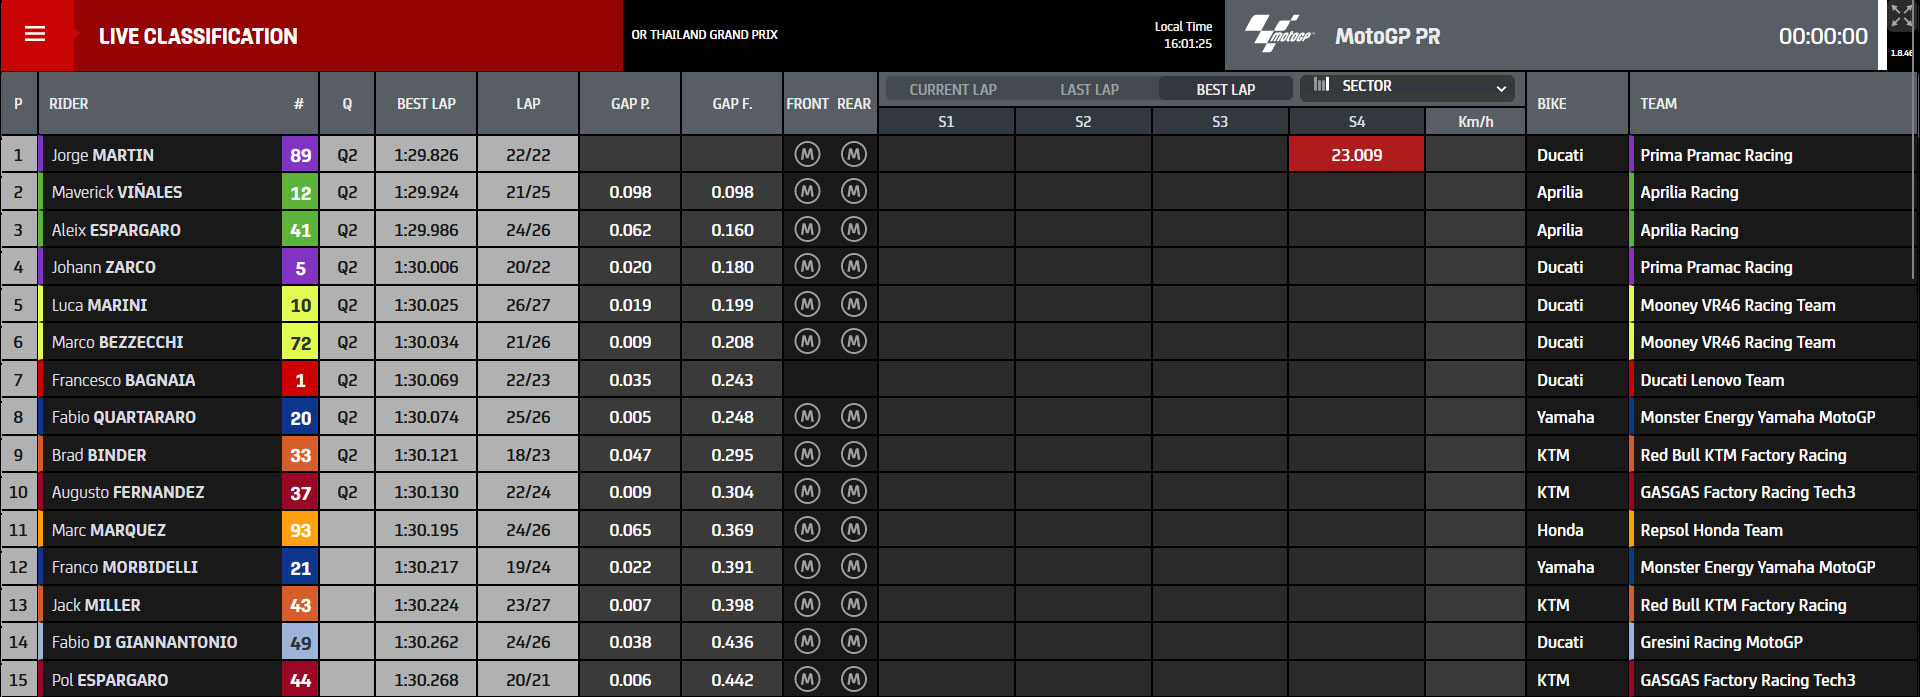Click front tyre icon for Maverick Viñales
This screenshot has height=697, width=1920.
[x=807, y=191]
